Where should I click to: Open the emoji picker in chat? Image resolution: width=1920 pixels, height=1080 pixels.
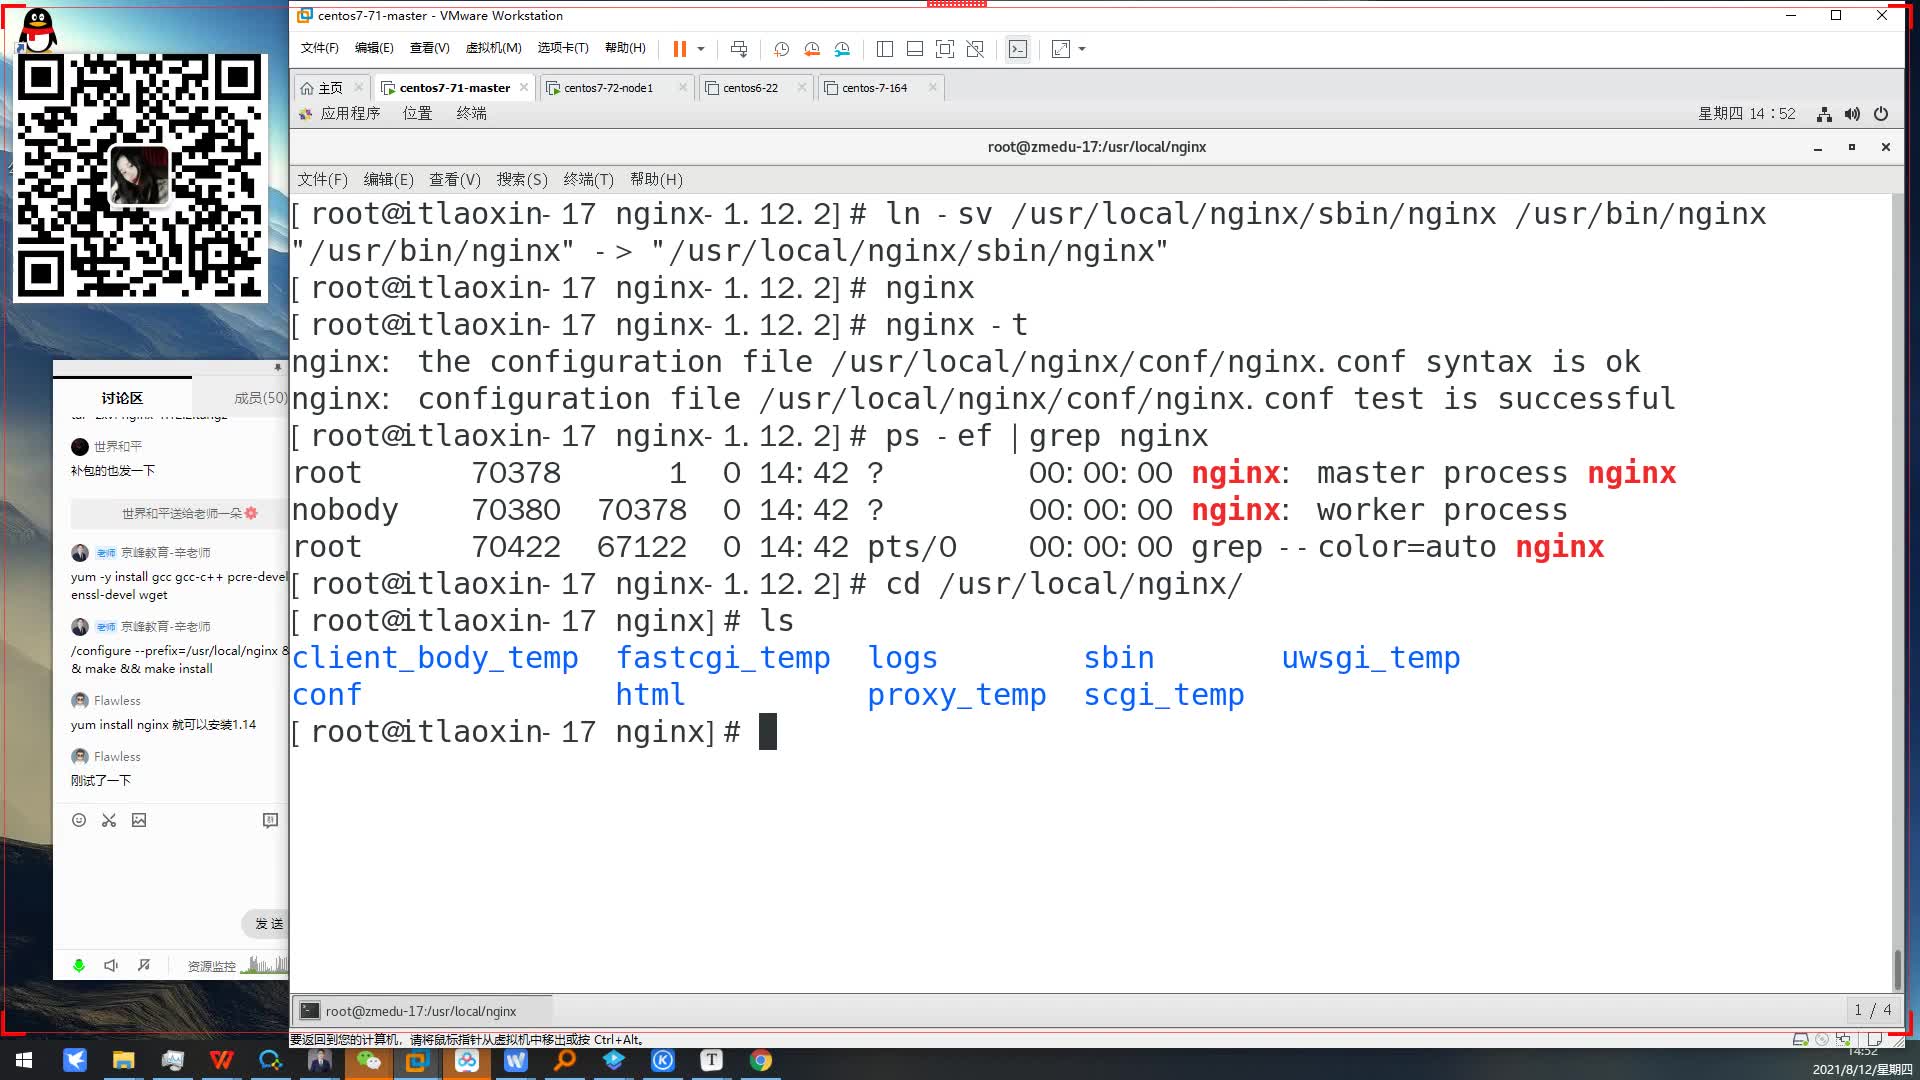[x=79, y=820]
